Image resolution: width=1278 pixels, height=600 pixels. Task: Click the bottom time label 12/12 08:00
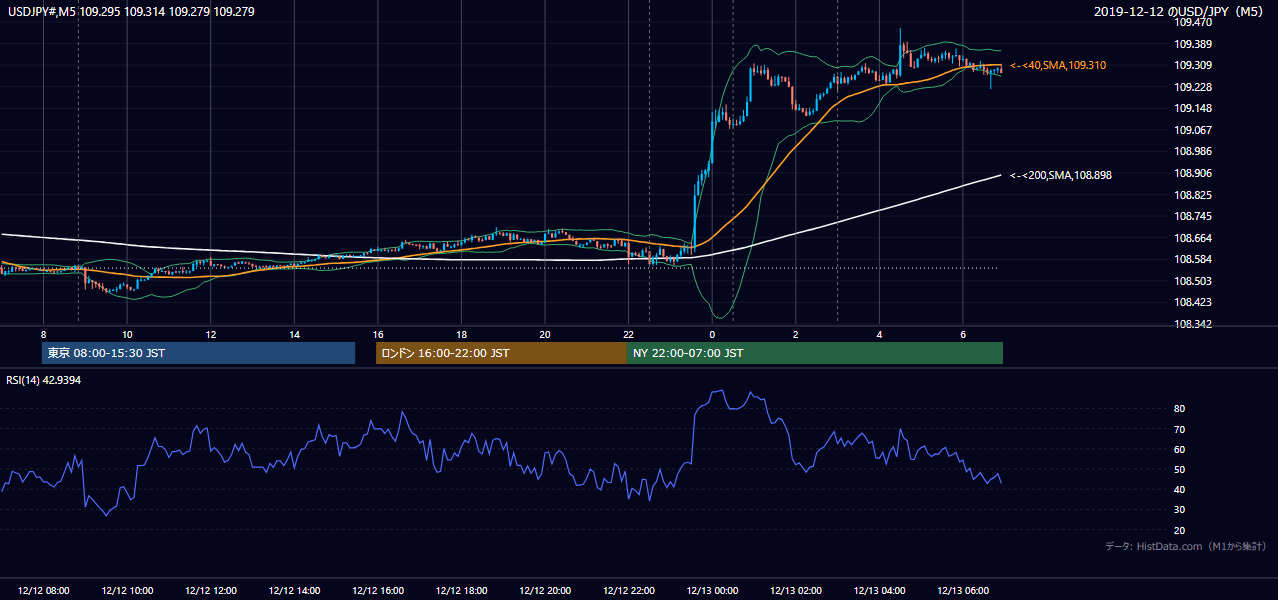point(44,591)
